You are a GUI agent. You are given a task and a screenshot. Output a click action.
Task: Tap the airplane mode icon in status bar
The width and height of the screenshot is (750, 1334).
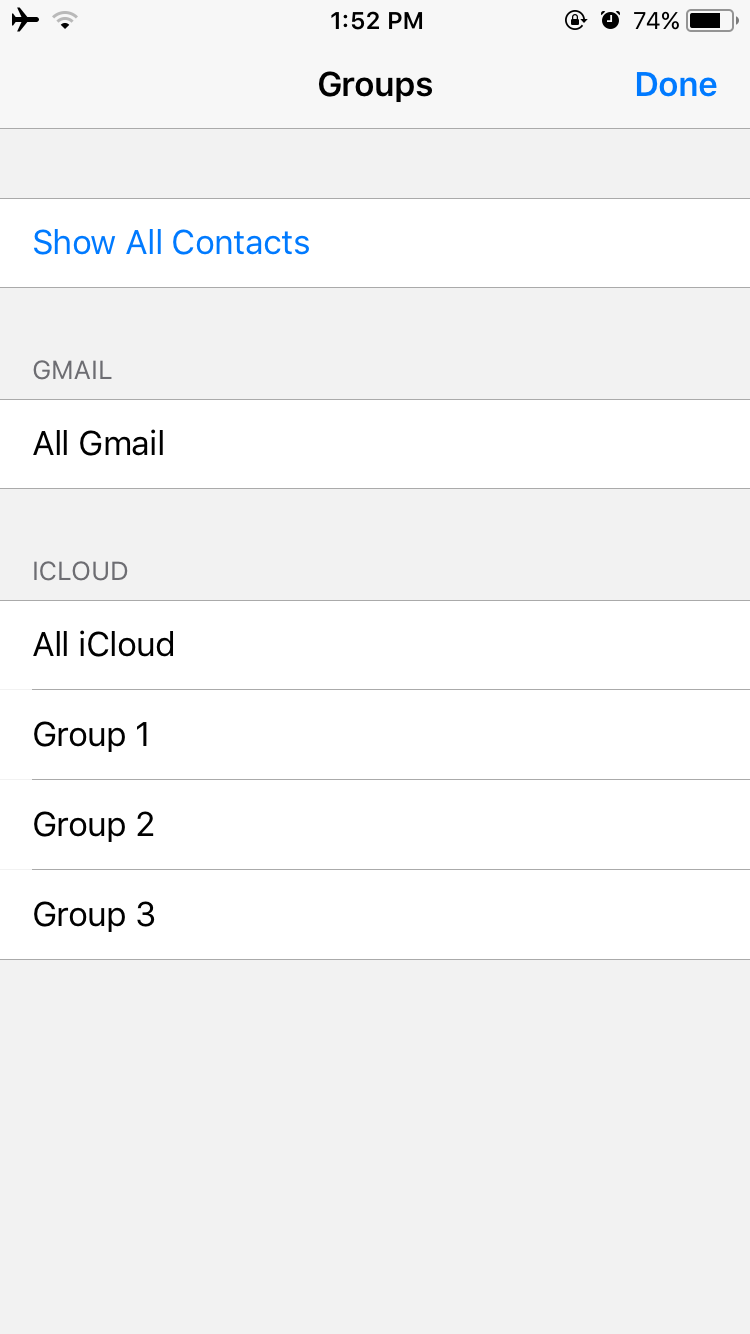[25, 20]
